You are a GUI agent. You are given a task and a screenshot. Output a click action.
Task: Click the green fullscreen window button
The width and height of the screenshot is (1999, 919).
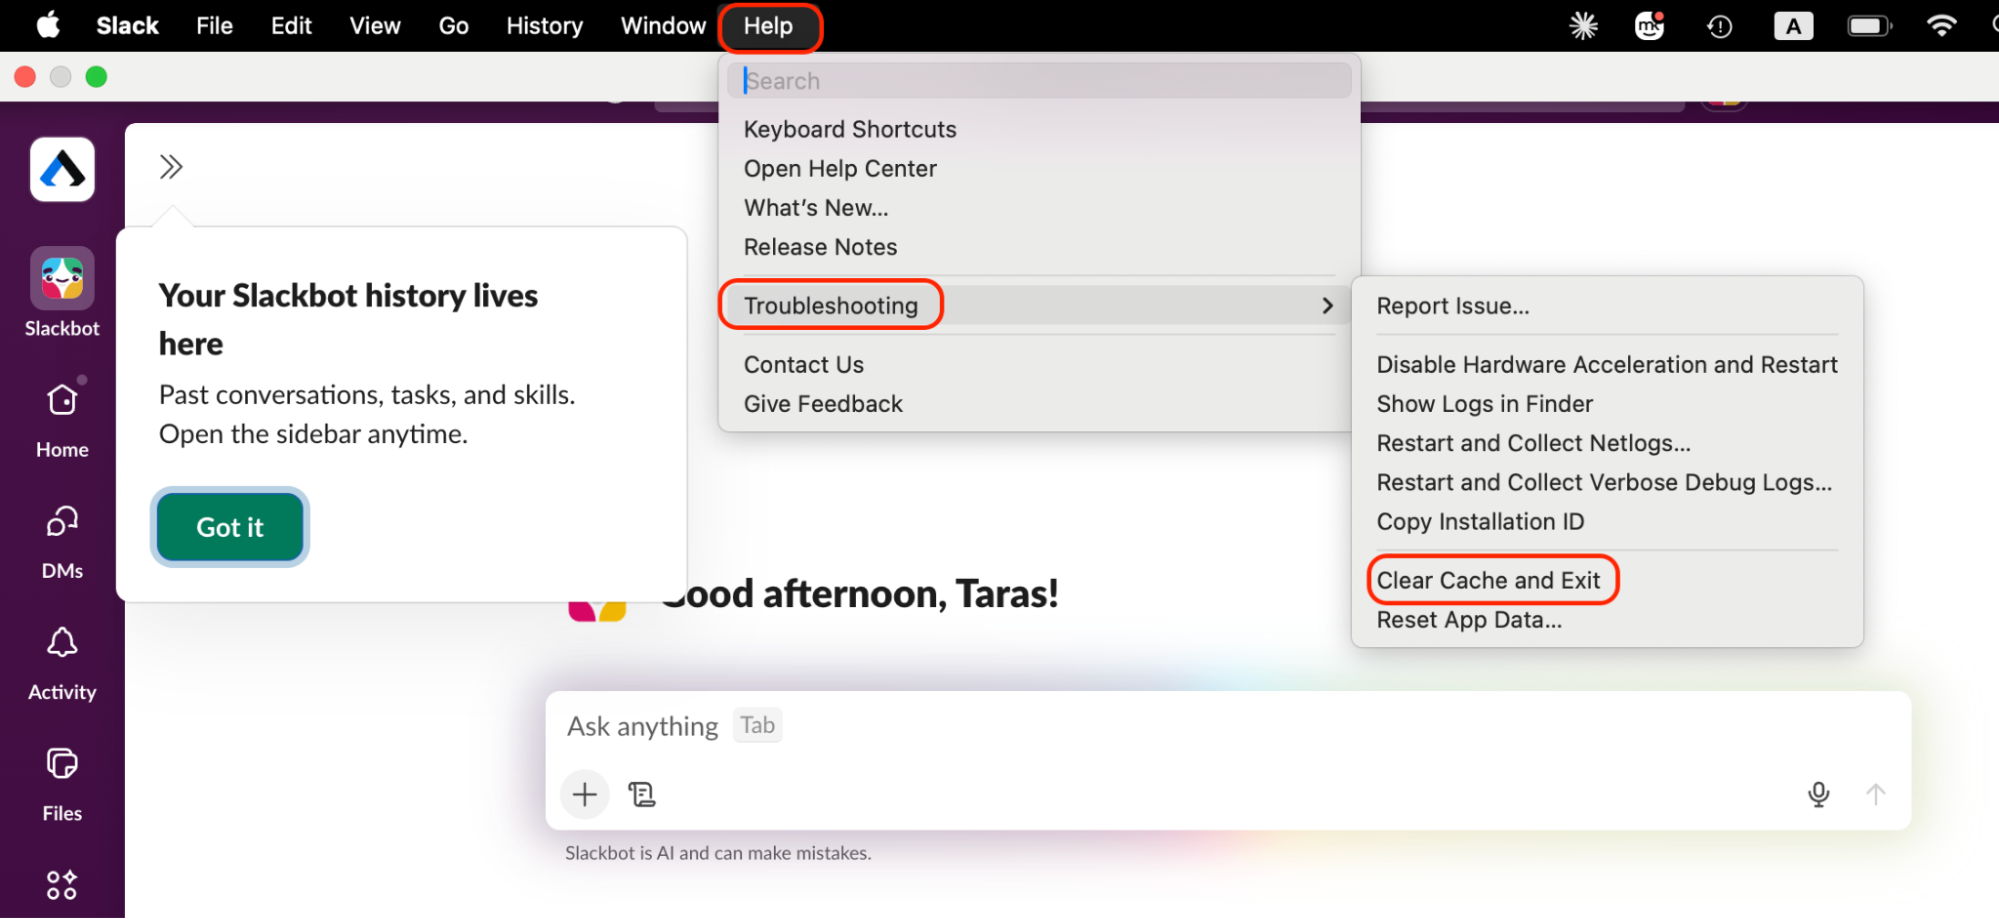[x=96, y=77]
